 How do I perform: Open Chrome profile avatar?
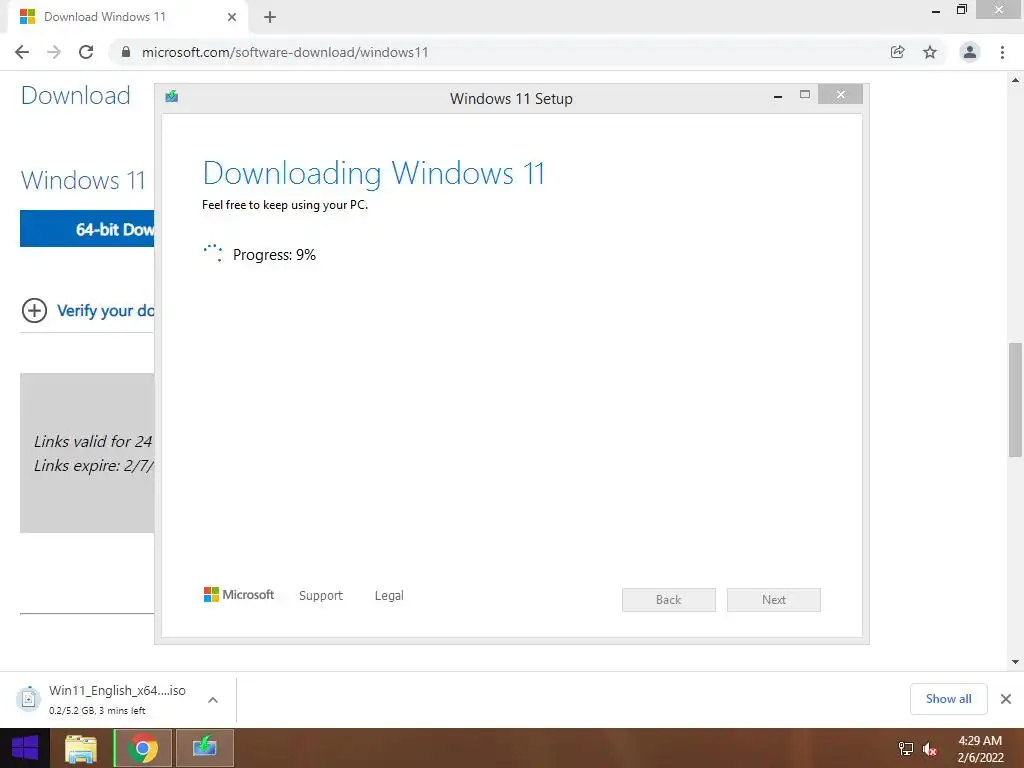[x=970, y=52]
